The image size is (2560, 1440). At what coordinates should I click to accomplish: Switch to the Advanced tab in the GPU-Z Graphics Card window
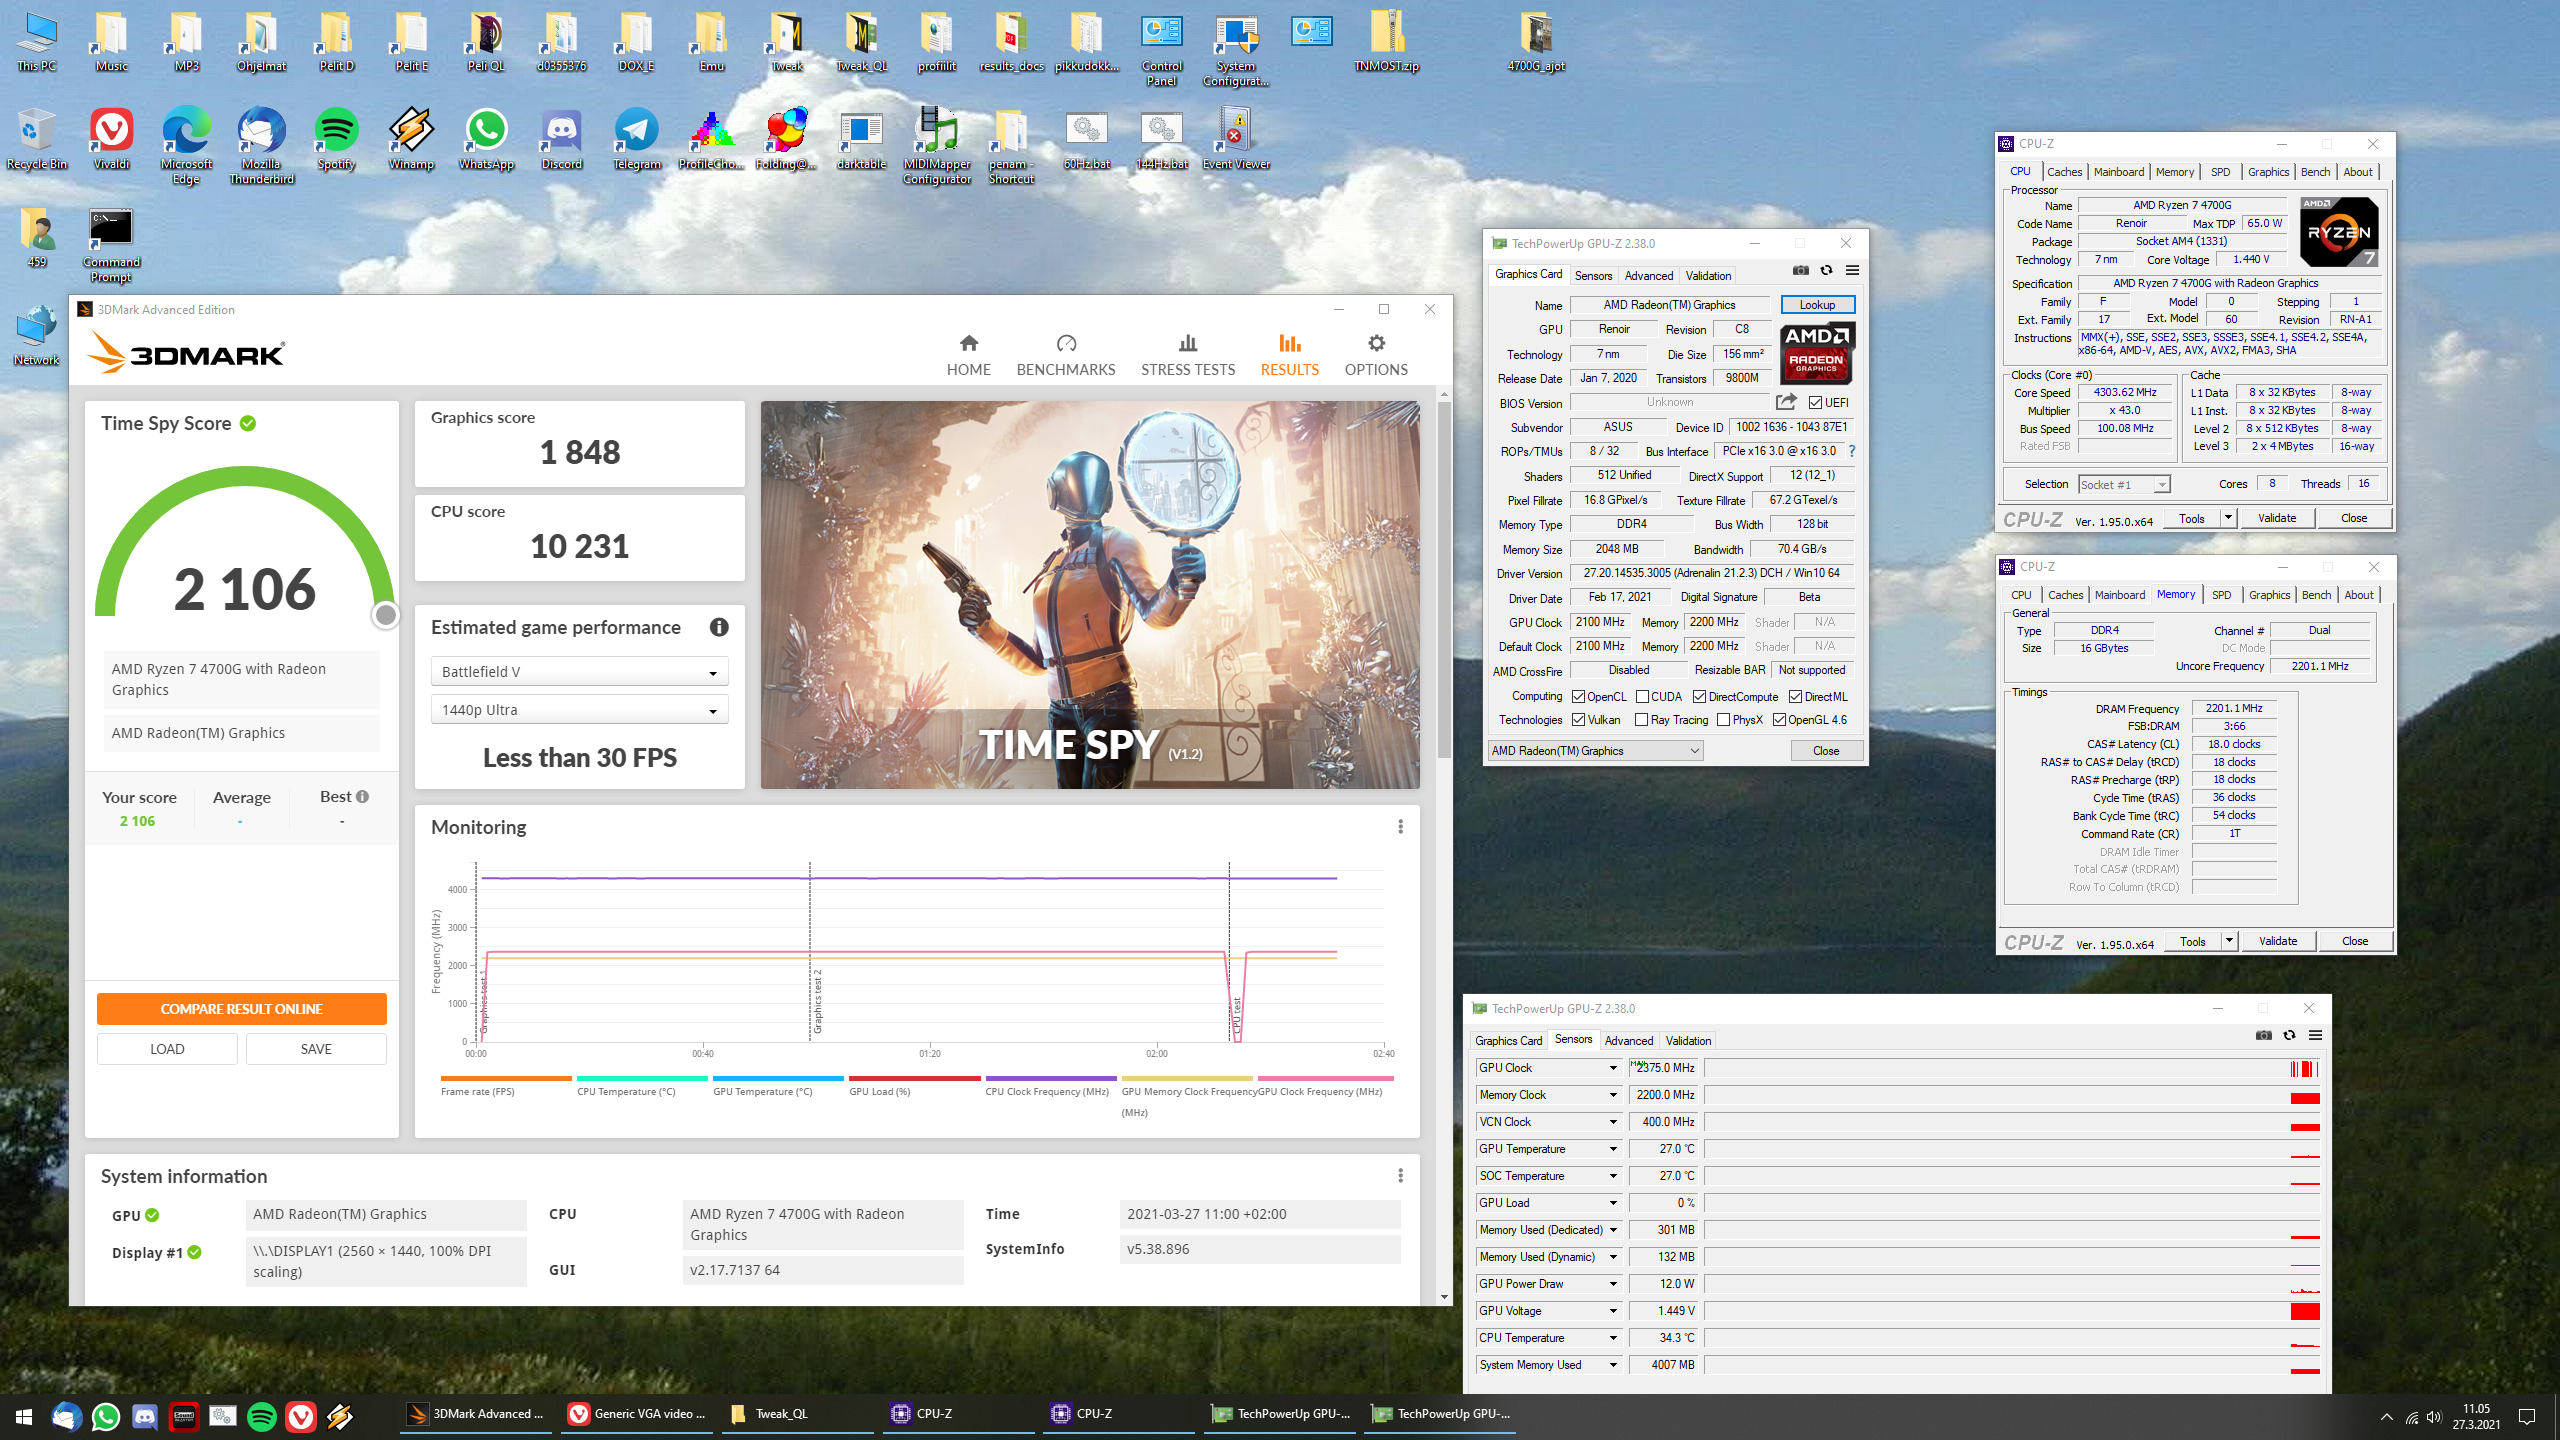click(1648, 276)
